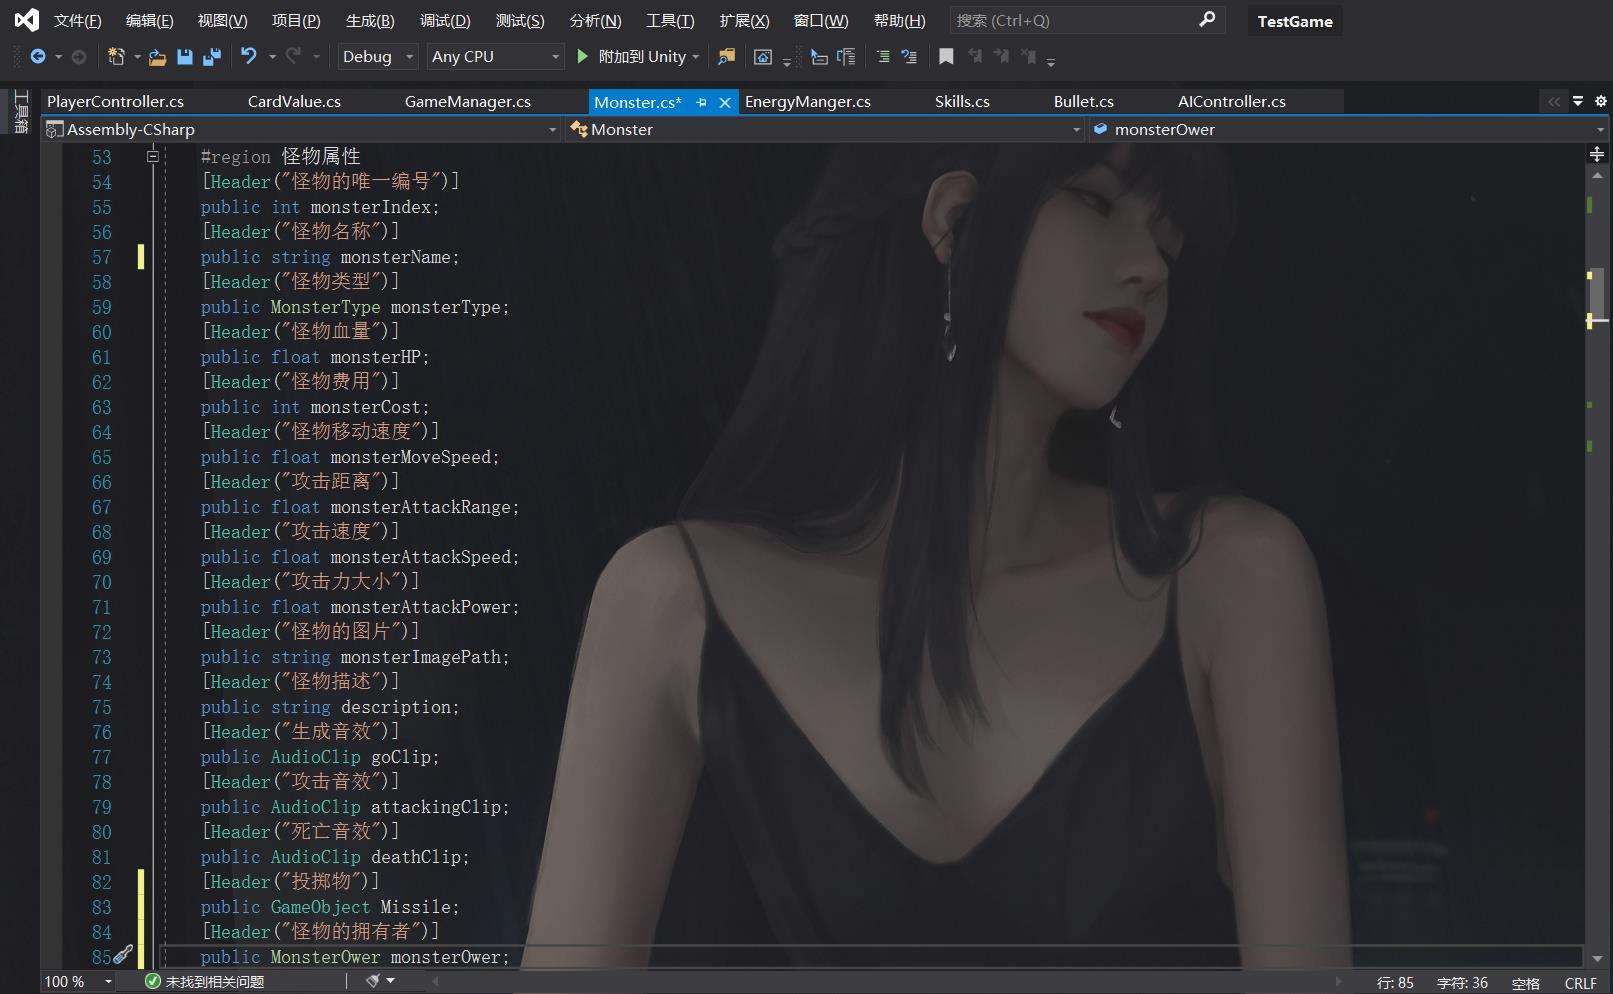Open the 窗口(W) menu

click(820, 20)
